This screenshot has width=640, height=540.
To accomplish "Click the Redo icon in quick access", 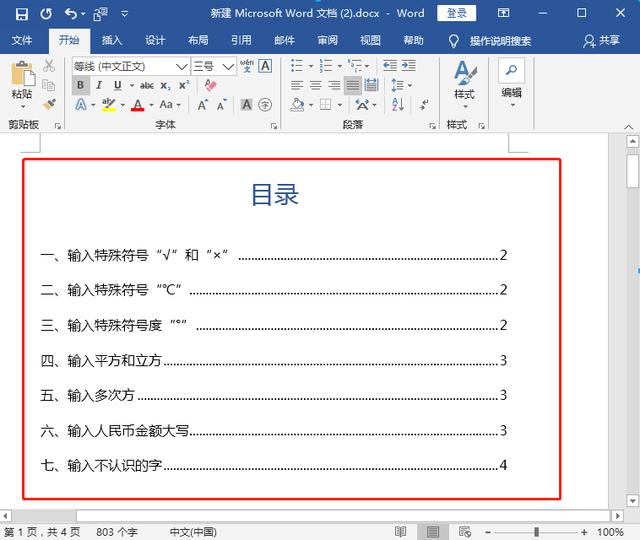I will point(46,14).
